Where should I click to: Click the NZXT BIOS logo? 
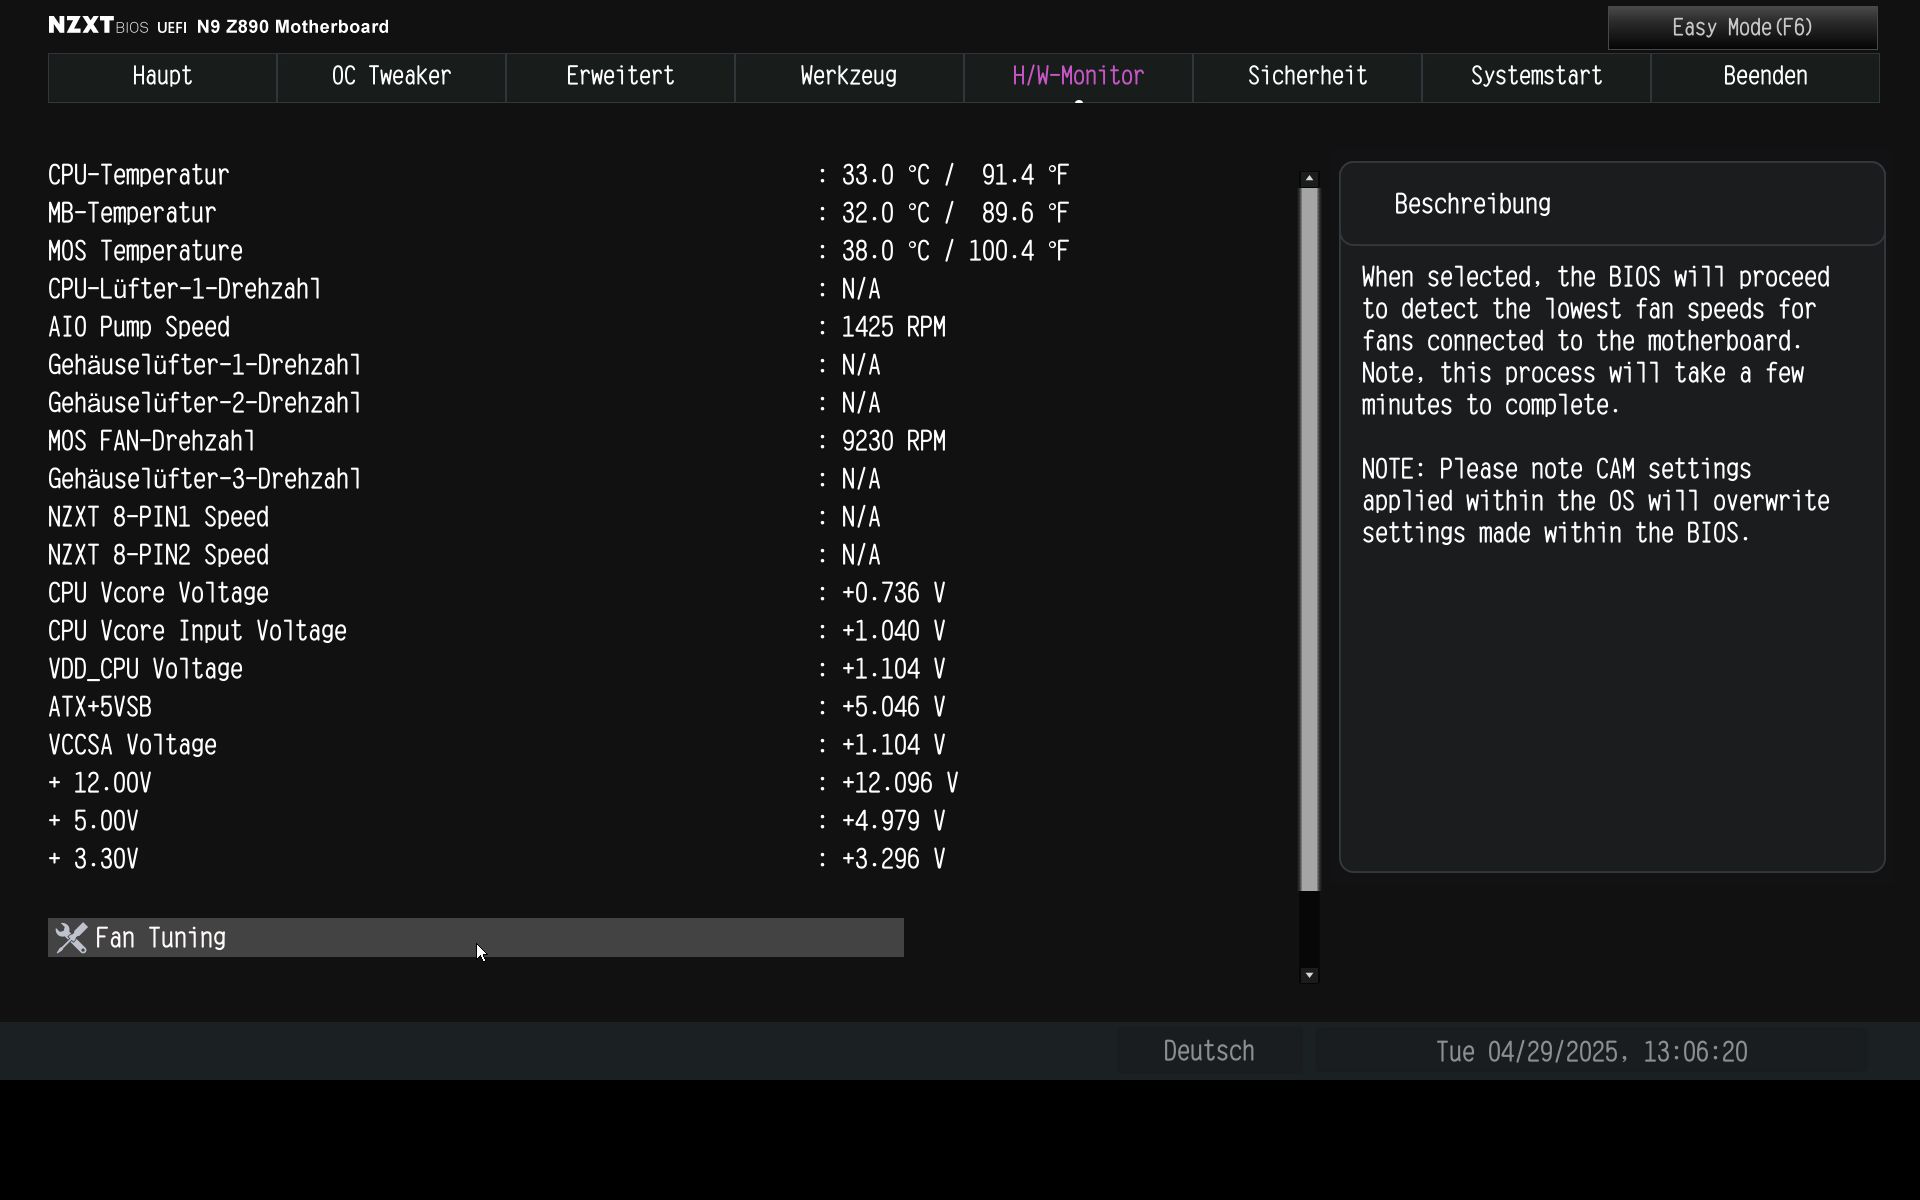point(99,26)
